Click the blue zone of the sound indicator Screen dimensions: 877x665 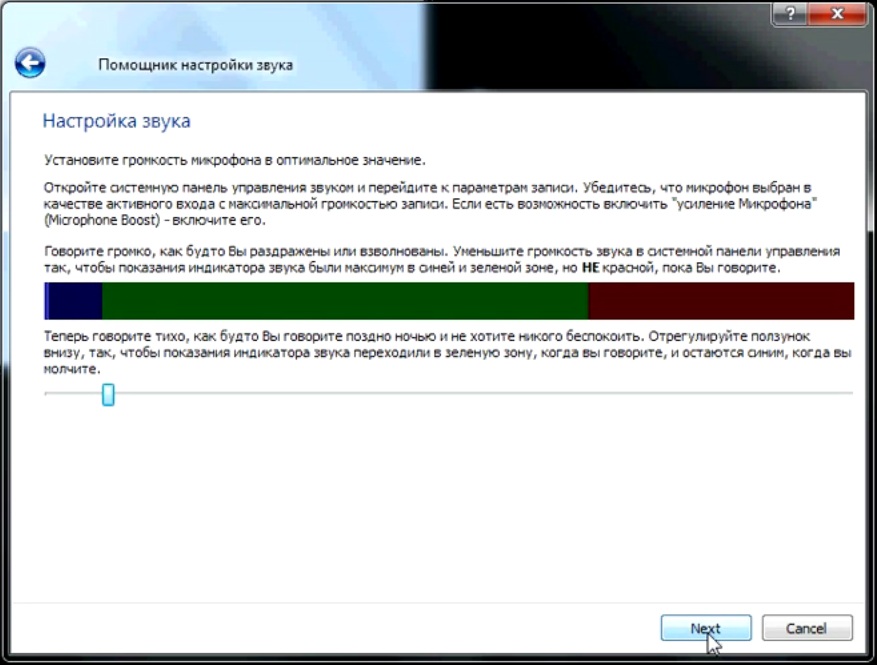(x=73, y=301)
